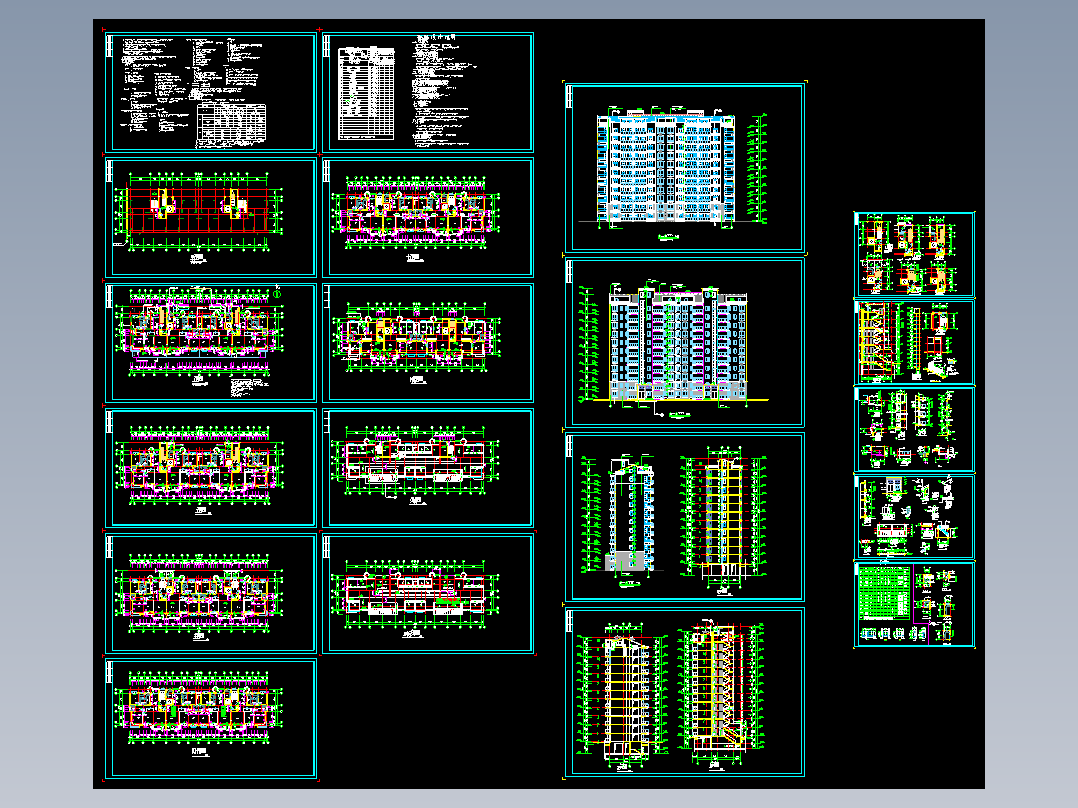Click the green circled number marker on the floor plan

[278, 294]
